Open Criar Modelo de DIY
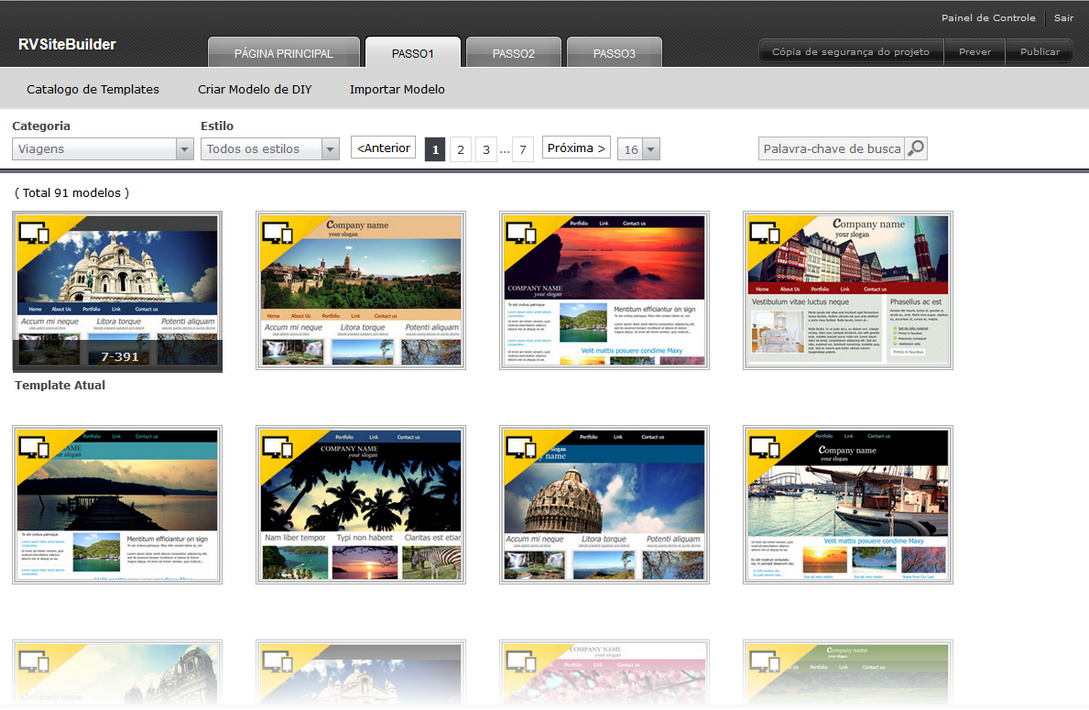1089x710 pixels. point(254,89)
